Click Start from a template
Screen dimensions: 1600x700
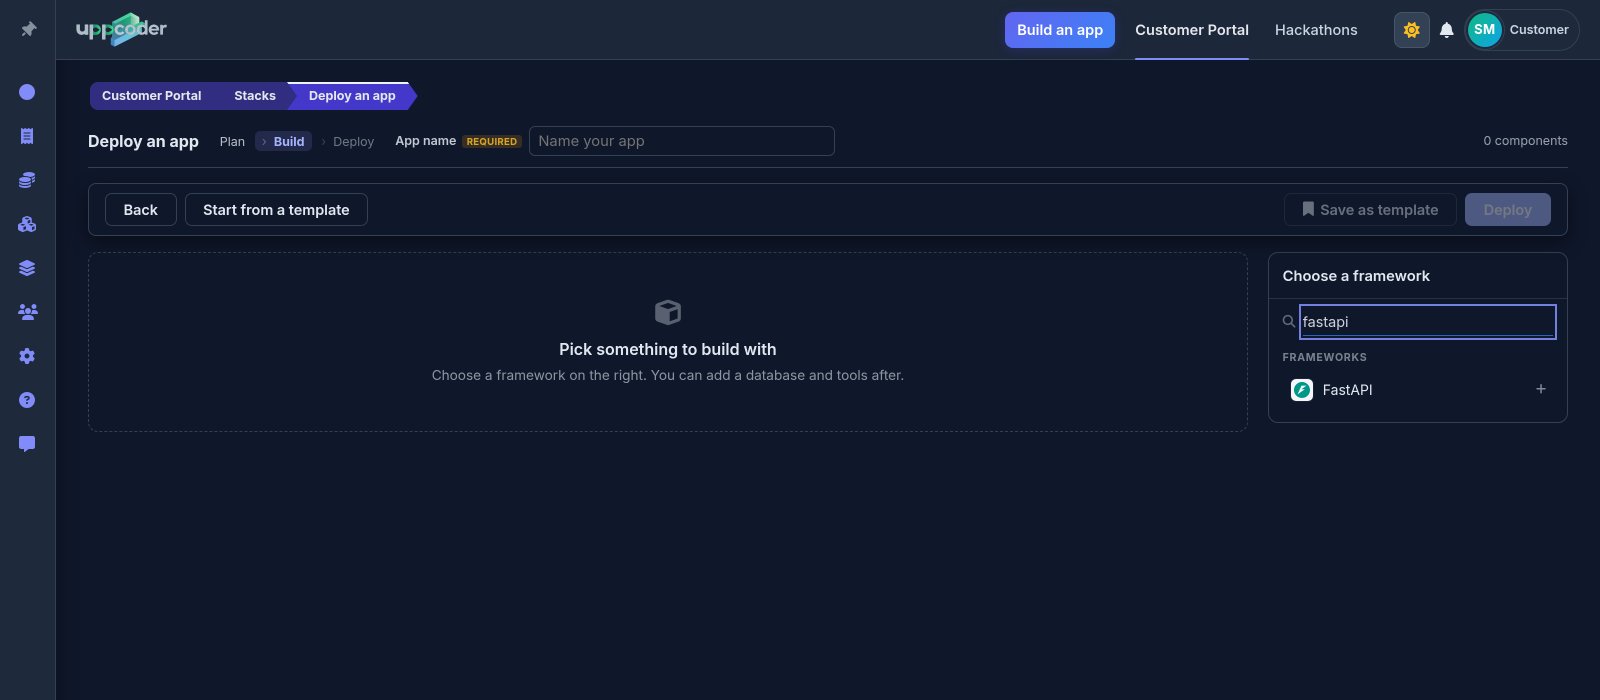tap(276, 210)
